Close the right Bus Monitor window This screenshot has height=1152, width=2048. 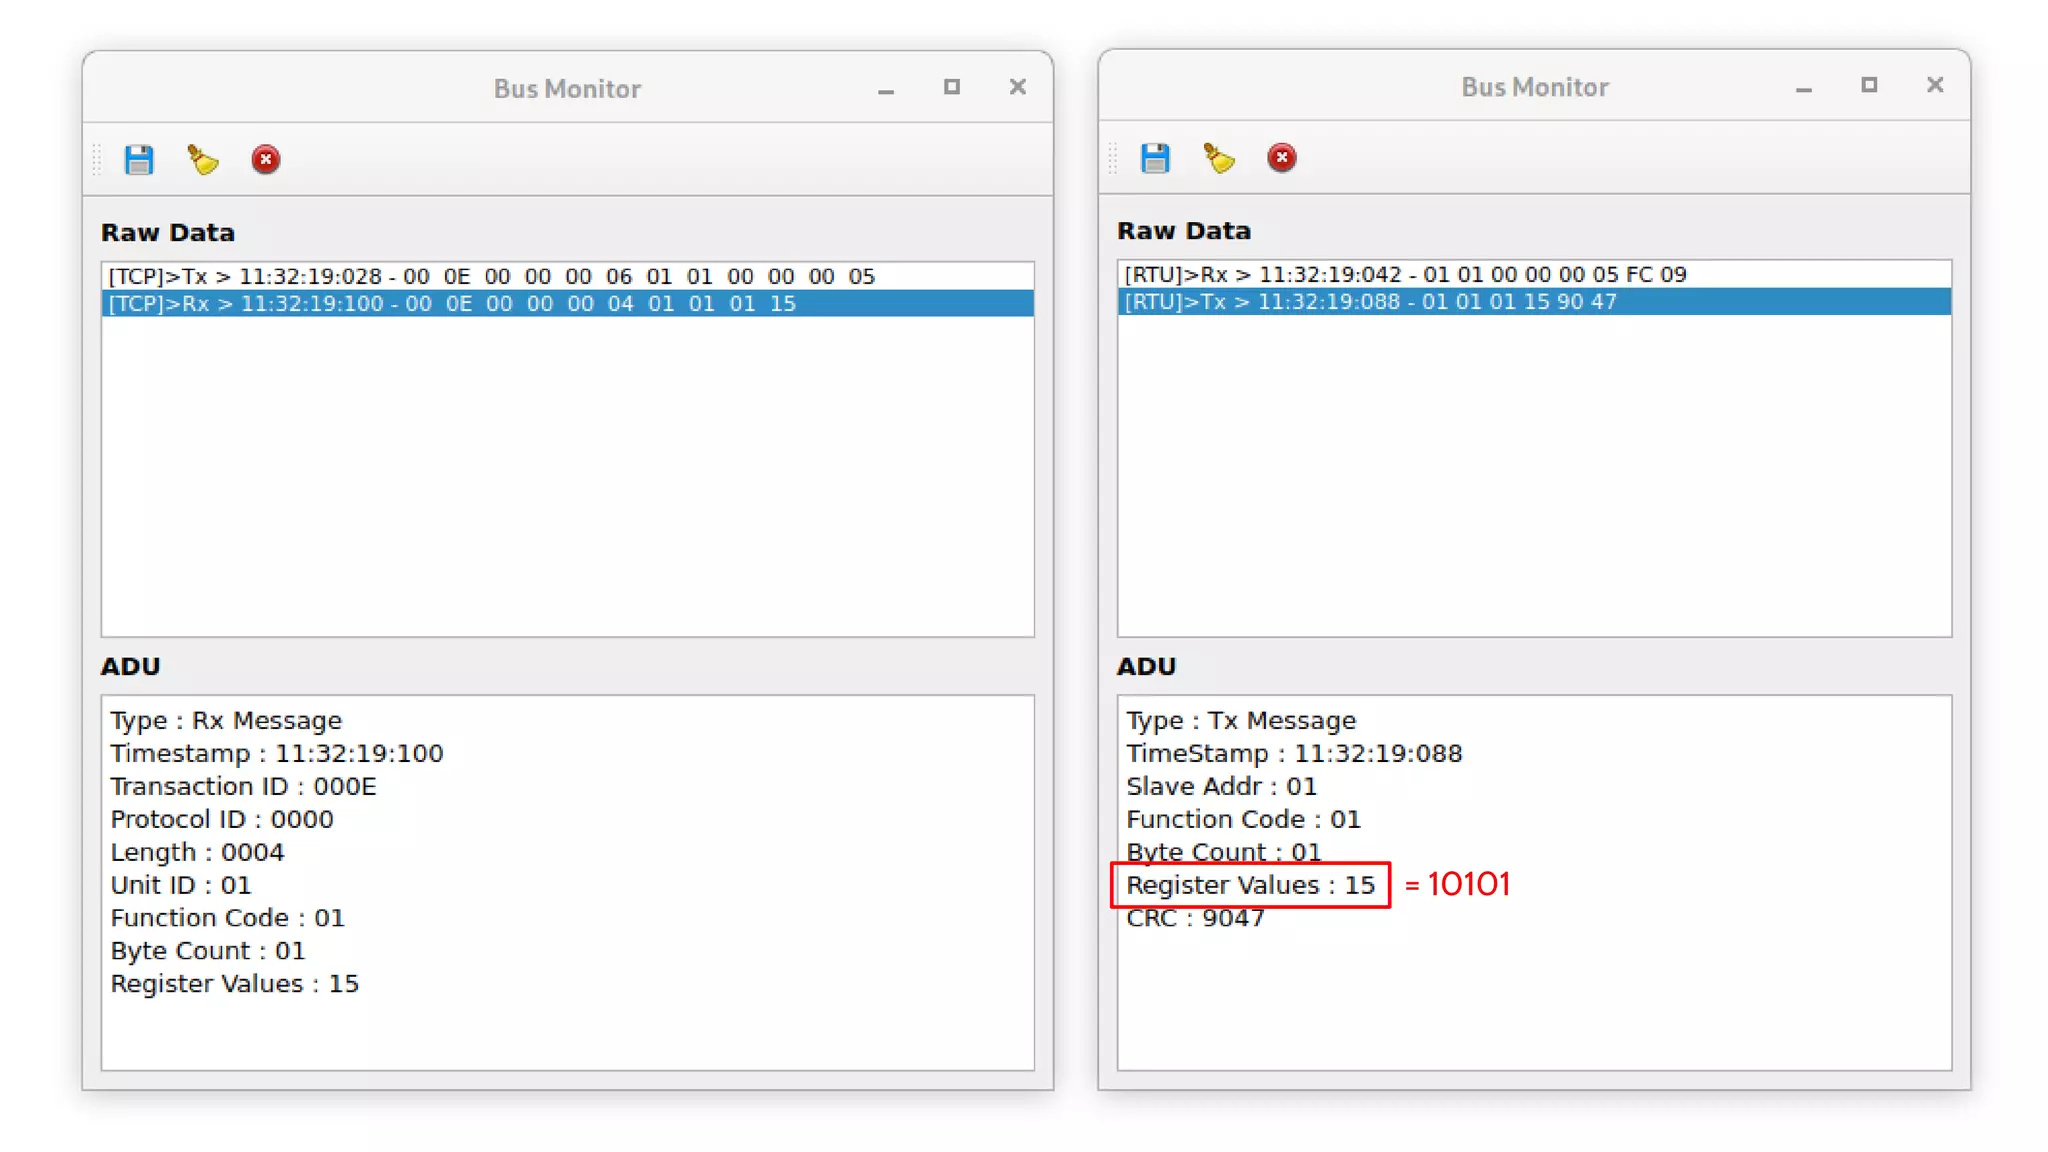pos(1935,86)
